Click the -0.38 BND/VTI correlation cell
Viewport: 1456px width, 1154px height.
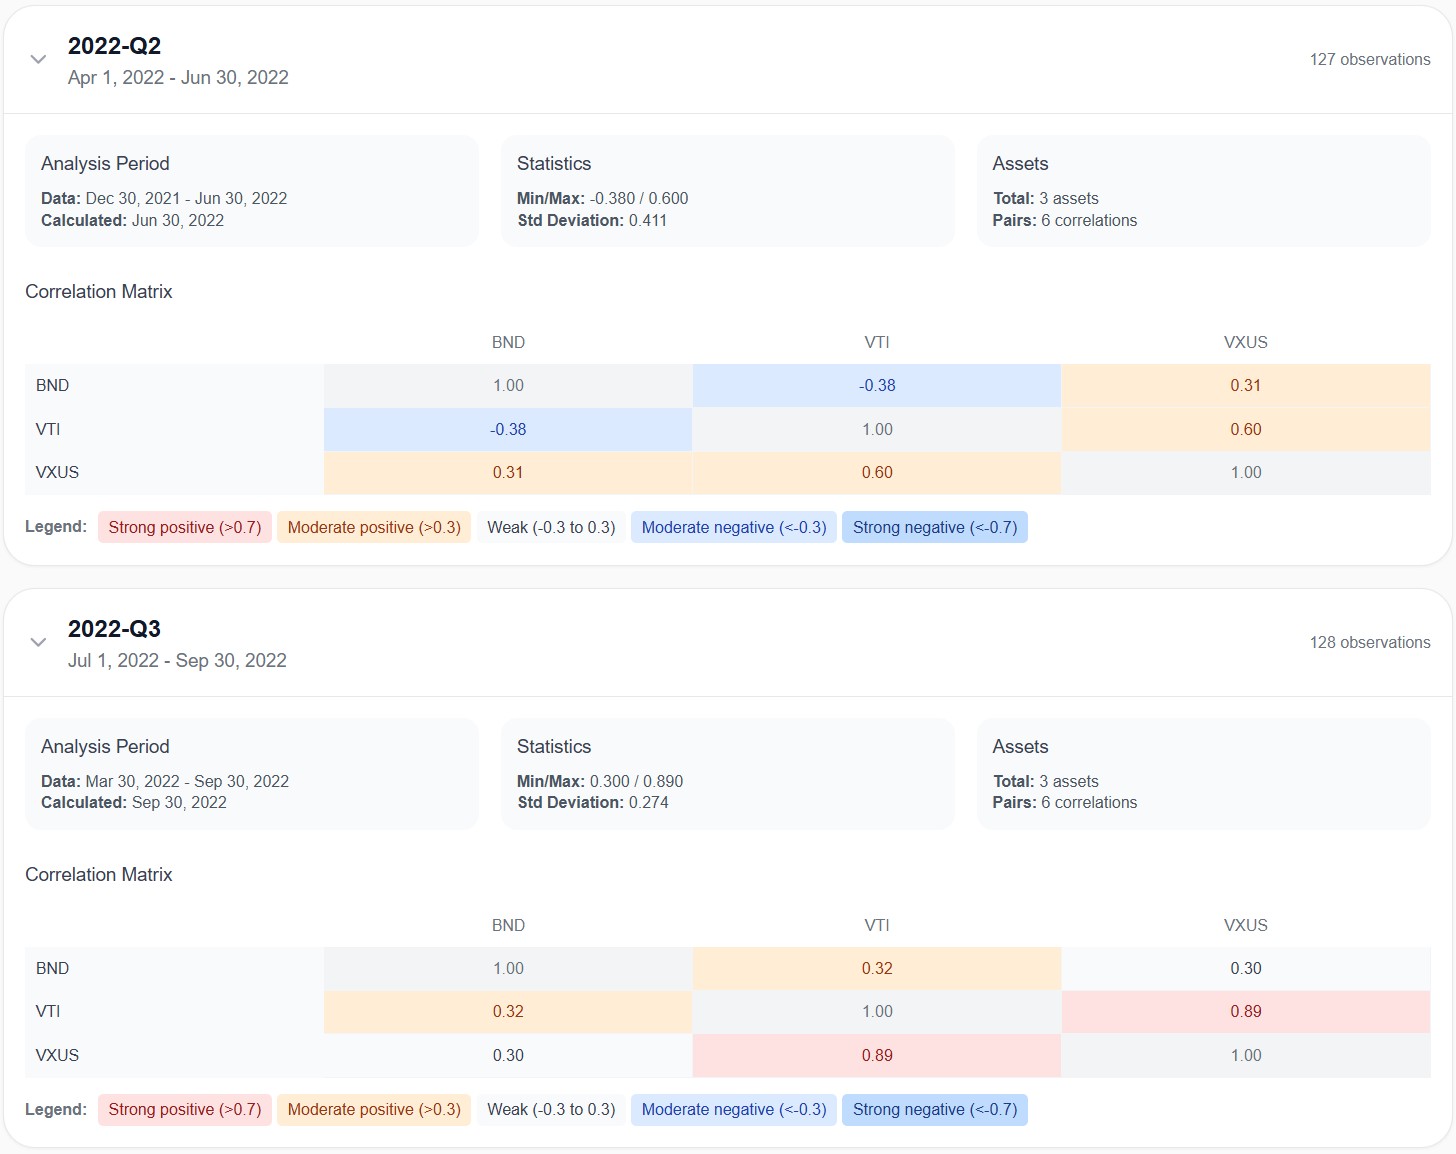(x=877, y=385)
